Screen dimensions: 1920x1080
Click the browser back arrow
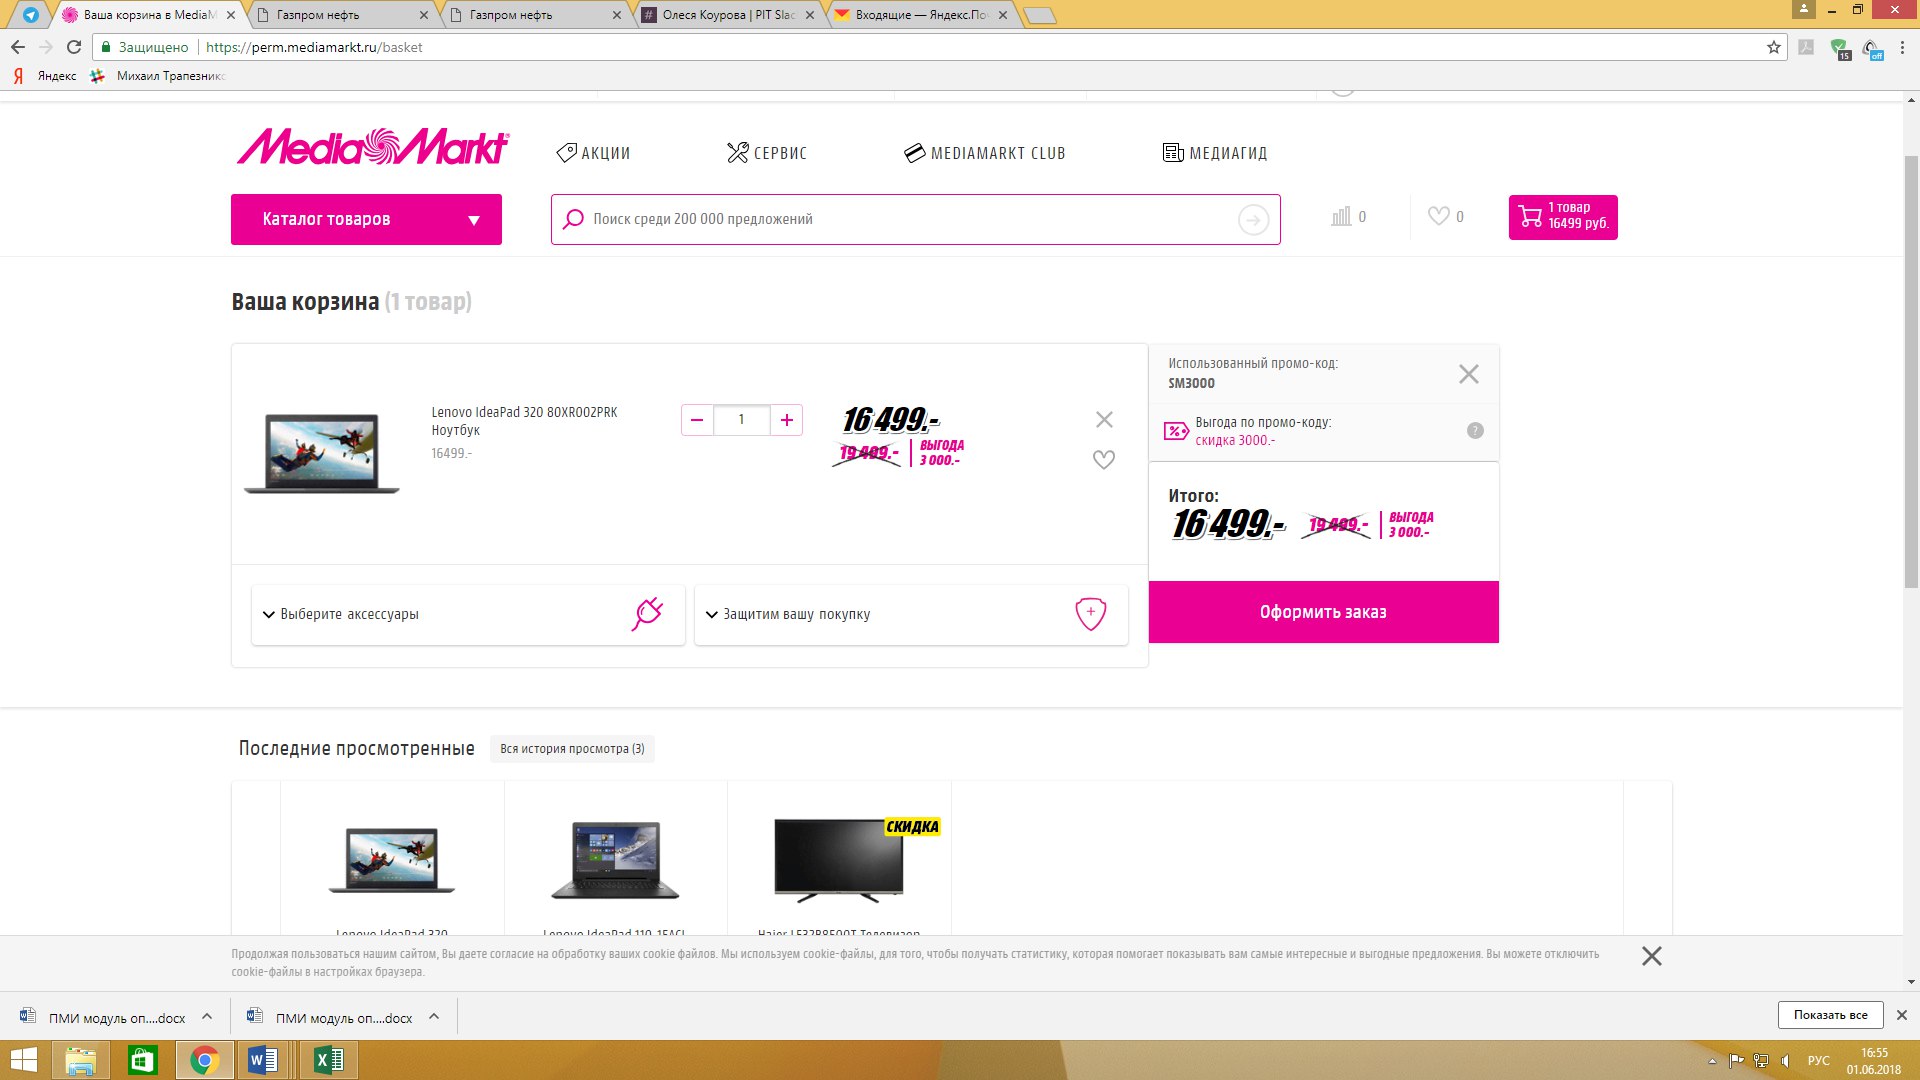(18, 47)
